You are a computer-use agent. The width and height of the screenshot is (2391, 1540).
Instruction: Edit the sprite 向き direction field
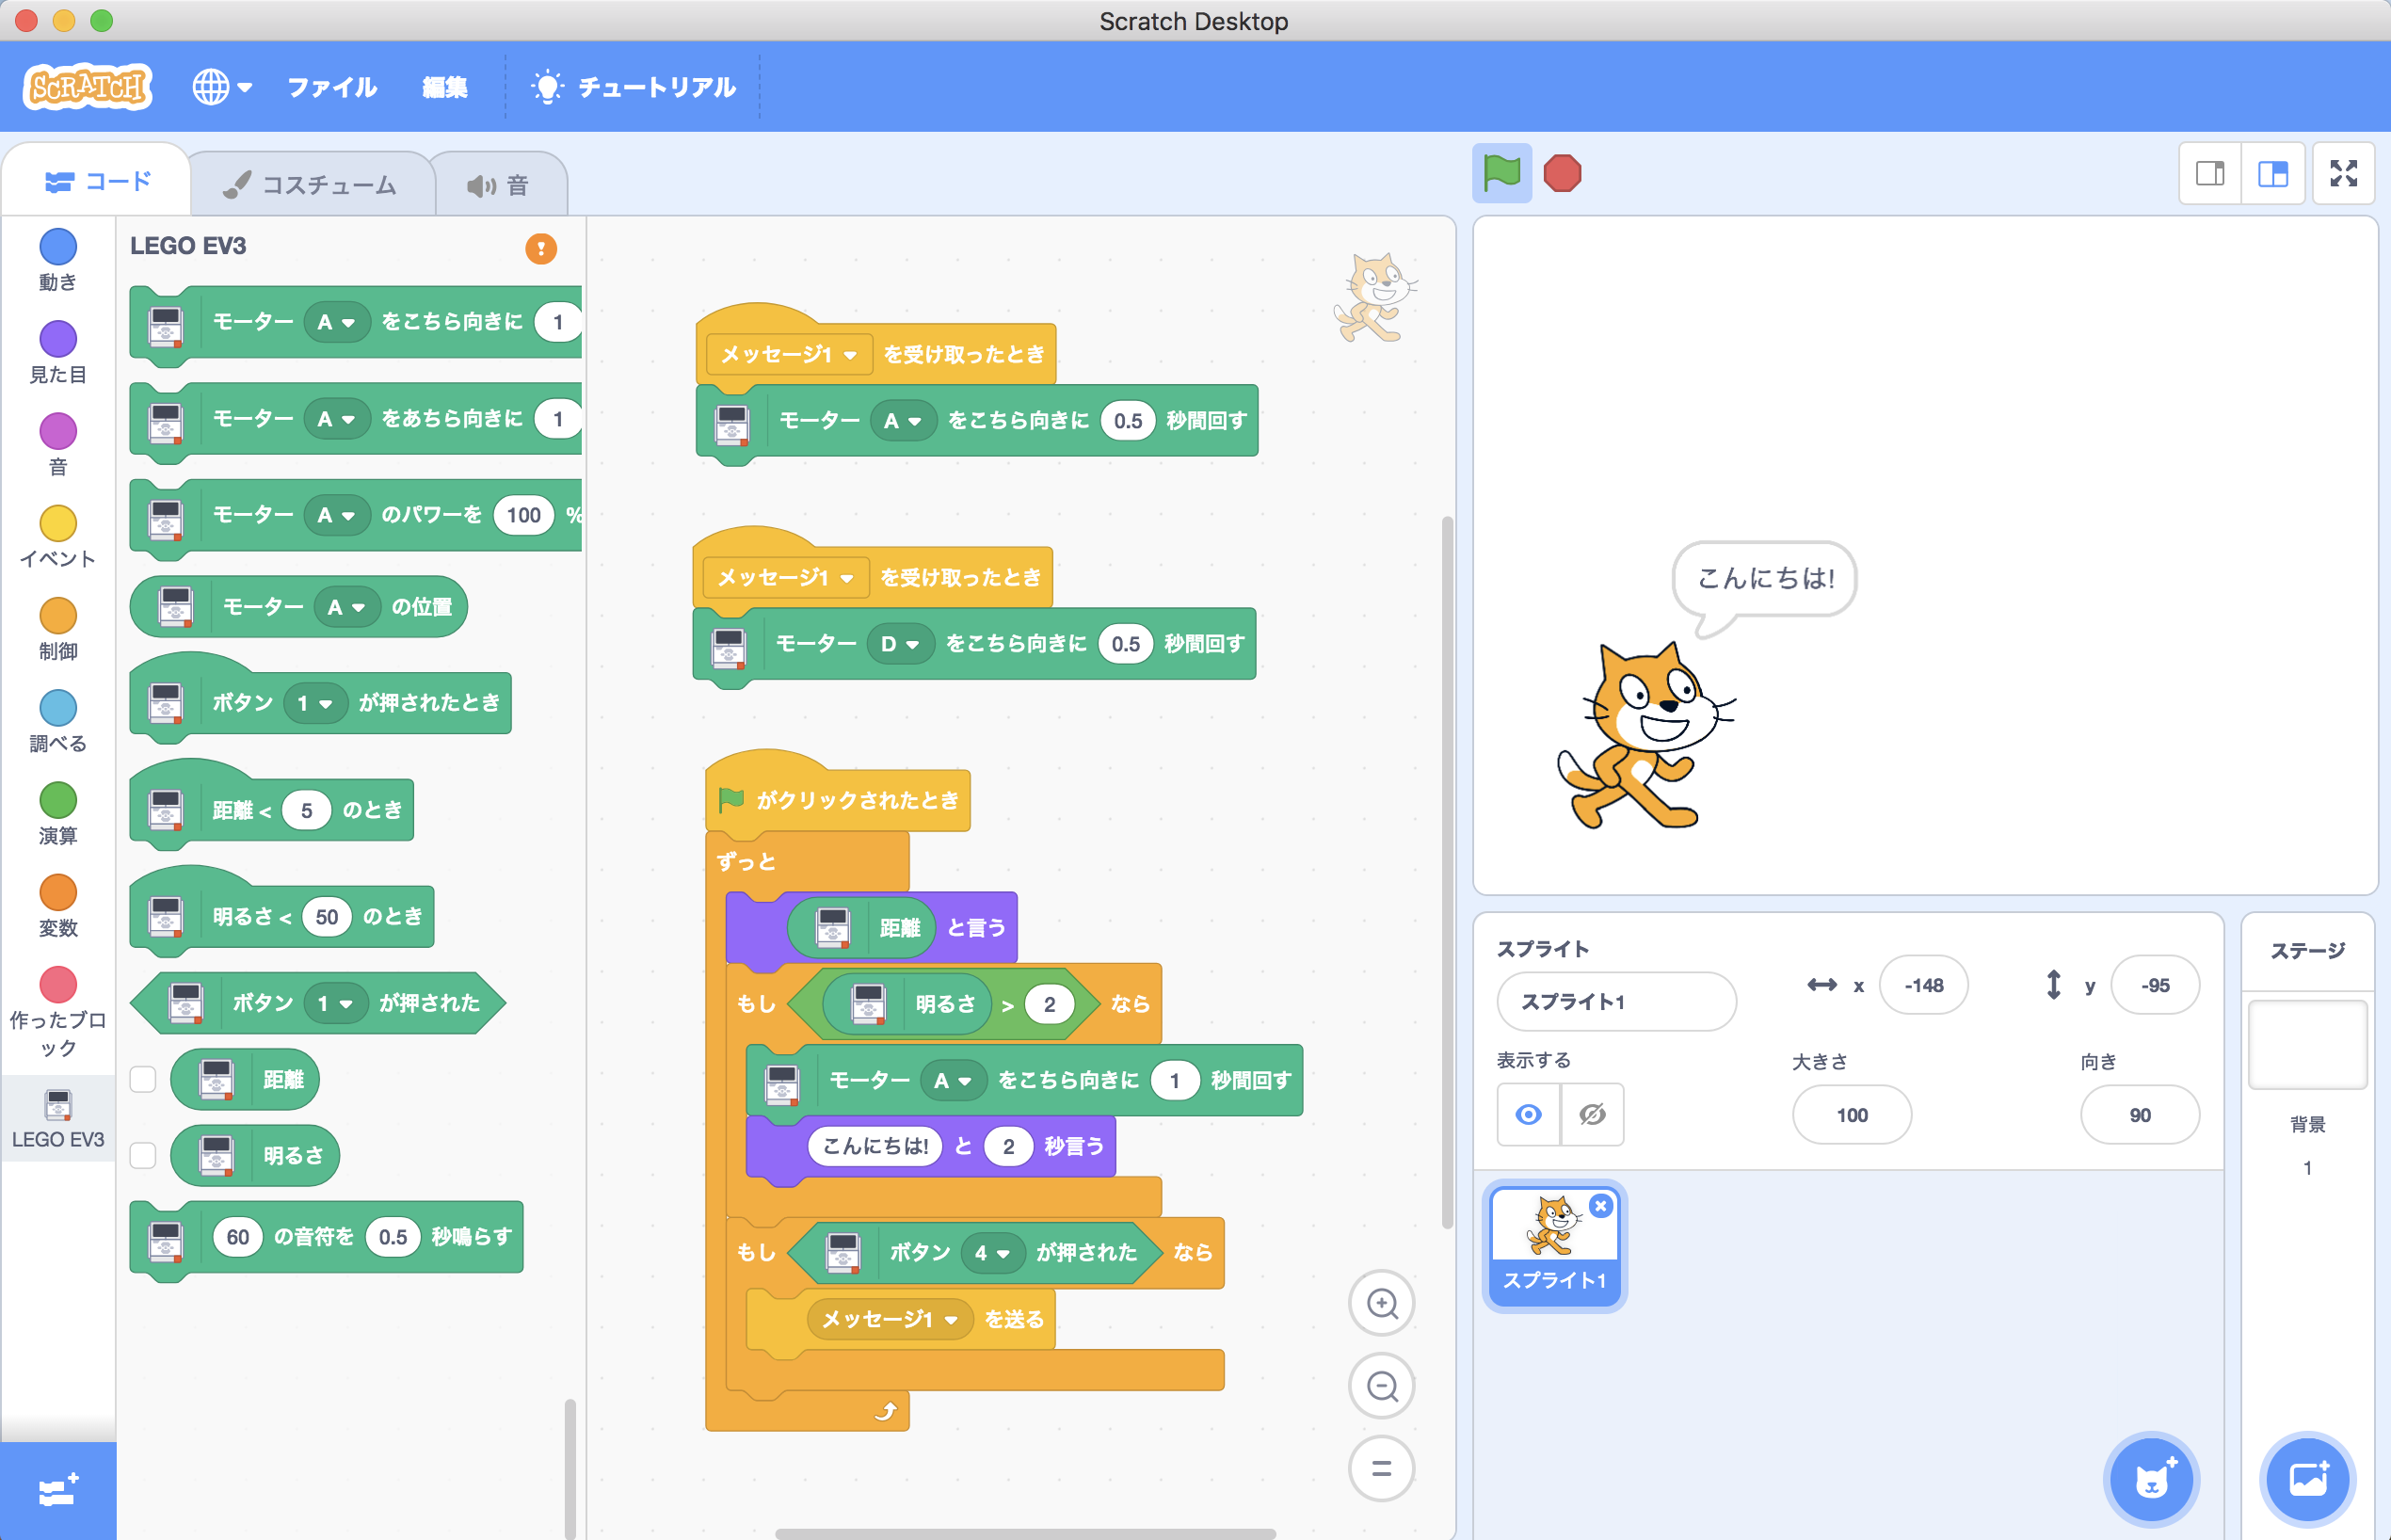tap(2140, 1114)
